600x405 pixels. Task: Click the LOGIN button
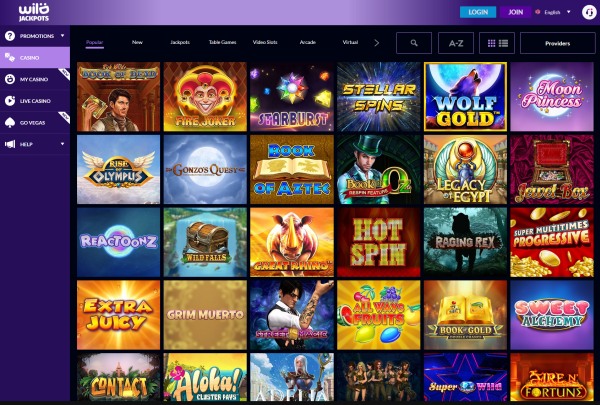click(x=478, y=12)
